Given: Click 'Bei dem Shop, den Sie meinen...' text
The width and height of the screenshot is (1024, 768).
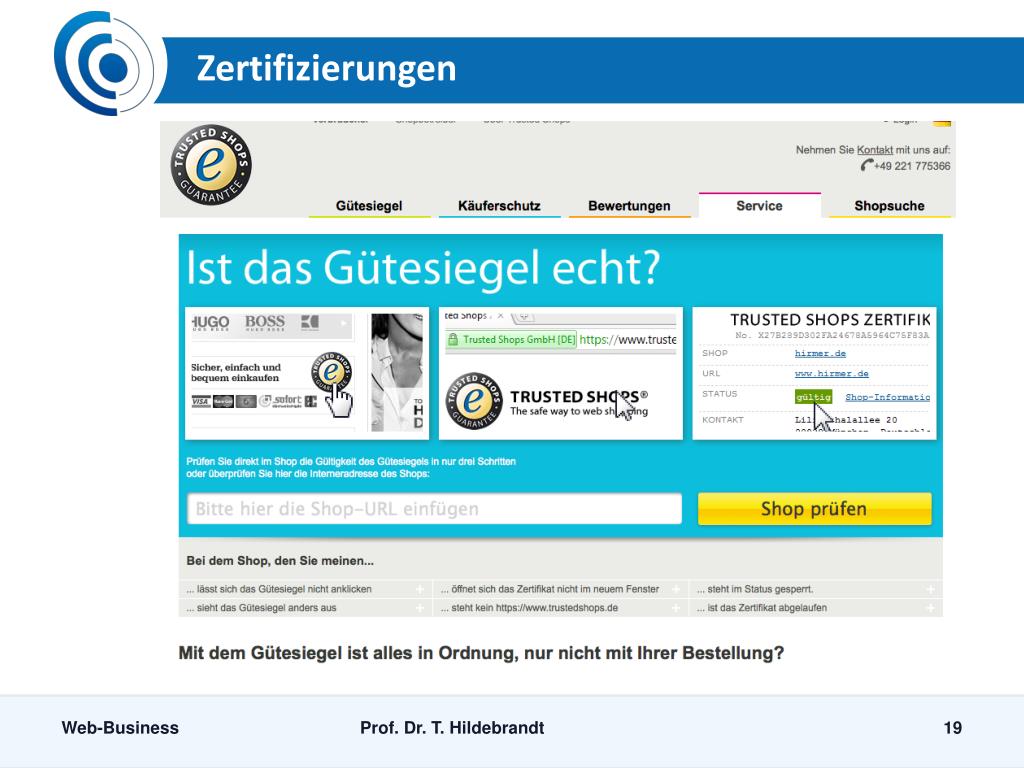Looking at the screenshot, I should [x=280, y=561].
